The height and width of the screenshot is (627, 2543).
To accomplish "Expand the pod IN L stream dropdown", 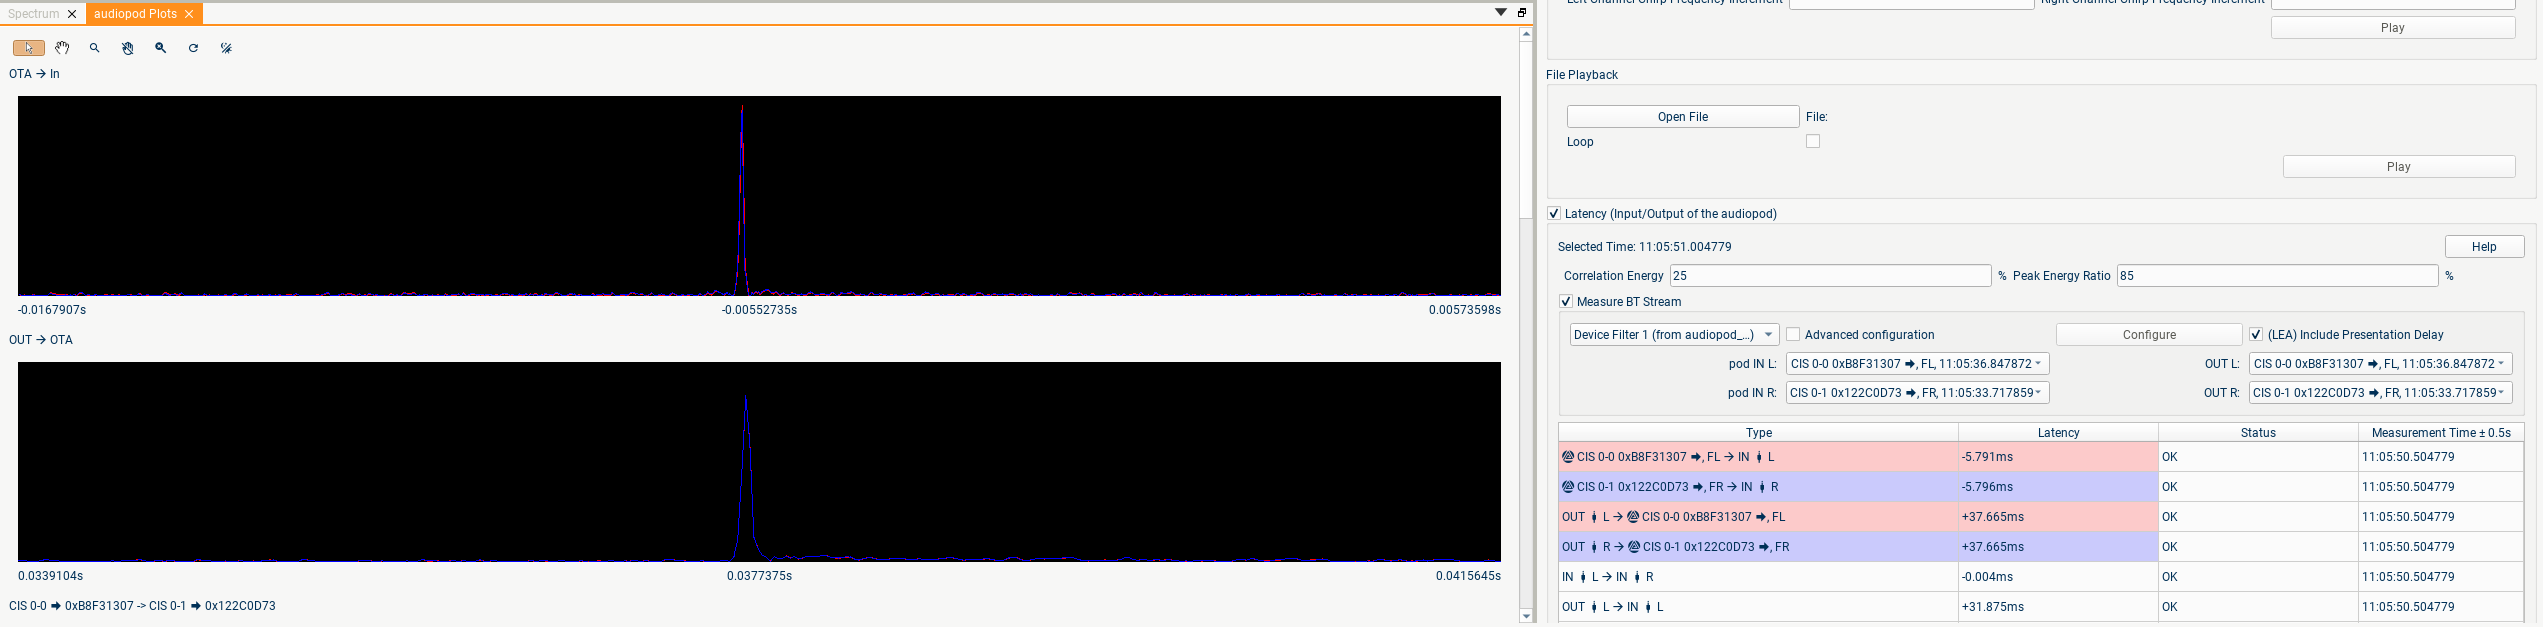I will tap(1917, 364).
